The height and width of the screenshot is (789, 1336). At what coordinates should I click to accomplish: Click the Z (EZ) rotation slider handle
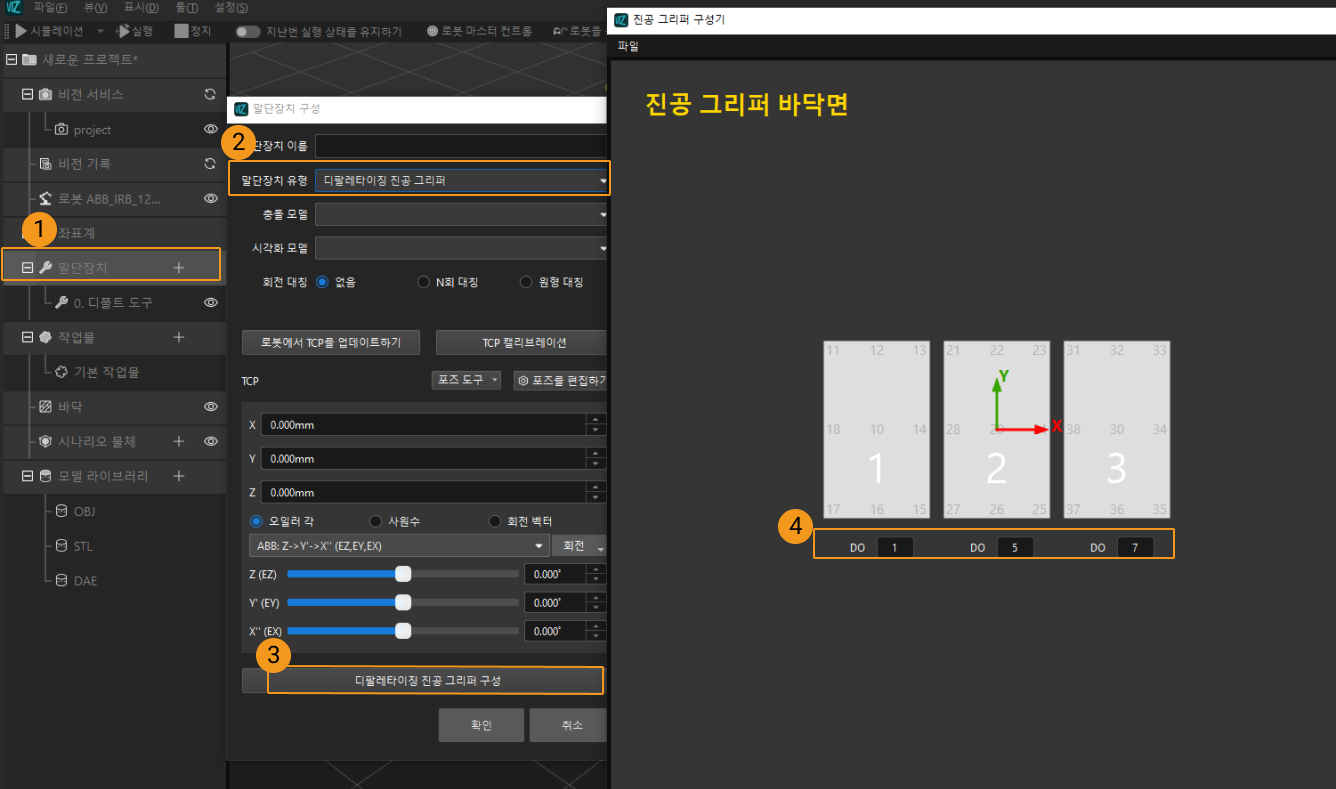point(403,574)
